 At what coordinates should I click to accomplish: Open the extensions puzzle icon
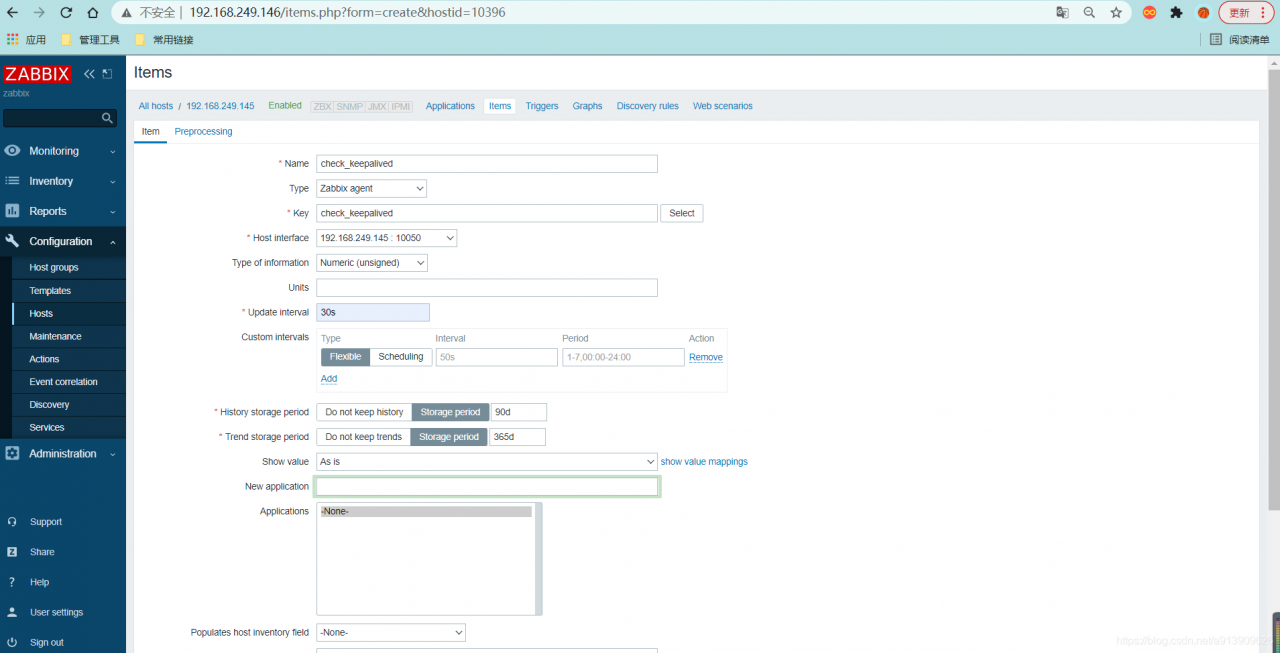1176,13
